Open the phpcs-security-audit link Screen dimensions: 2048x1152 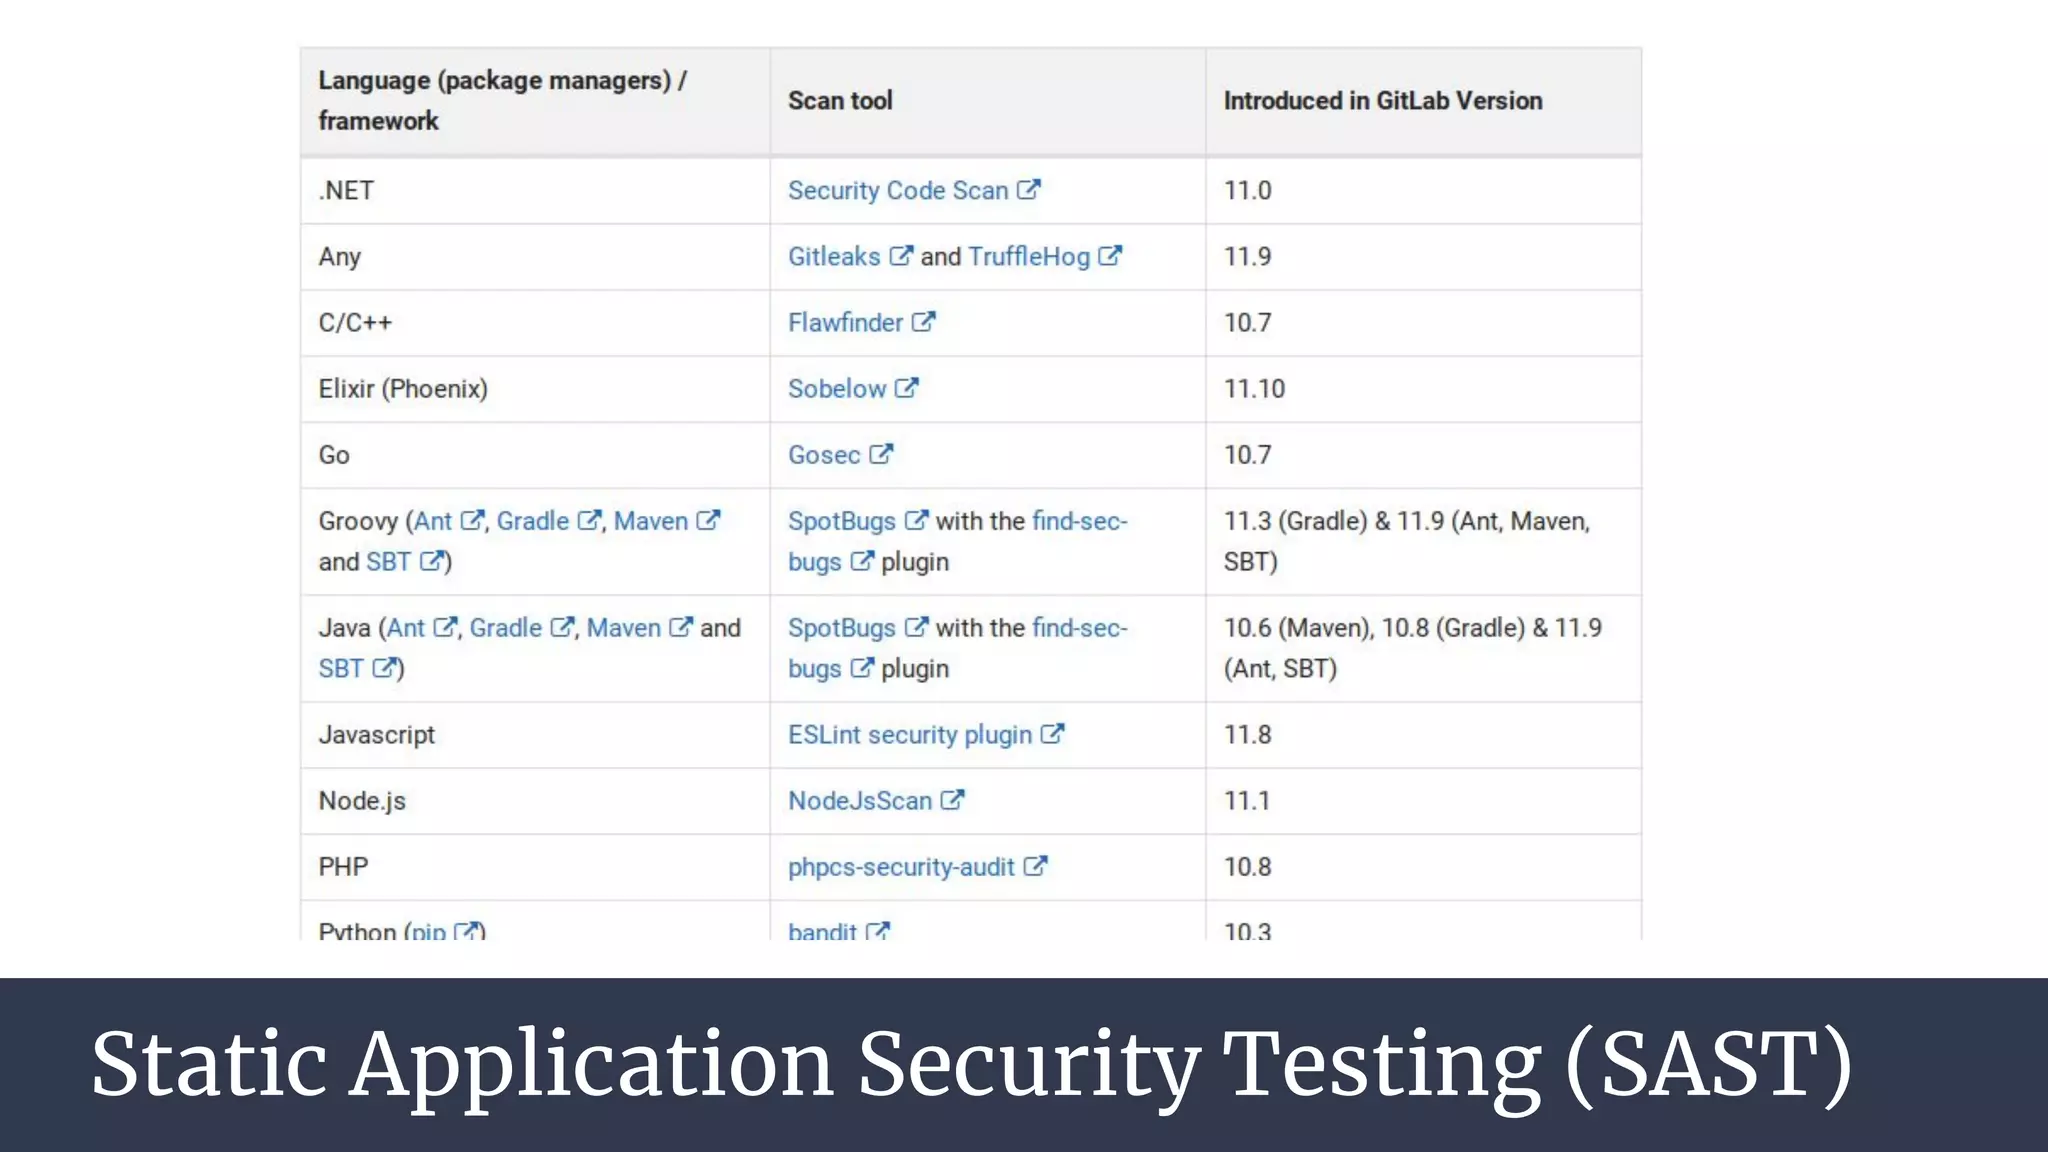click(901, 866)
